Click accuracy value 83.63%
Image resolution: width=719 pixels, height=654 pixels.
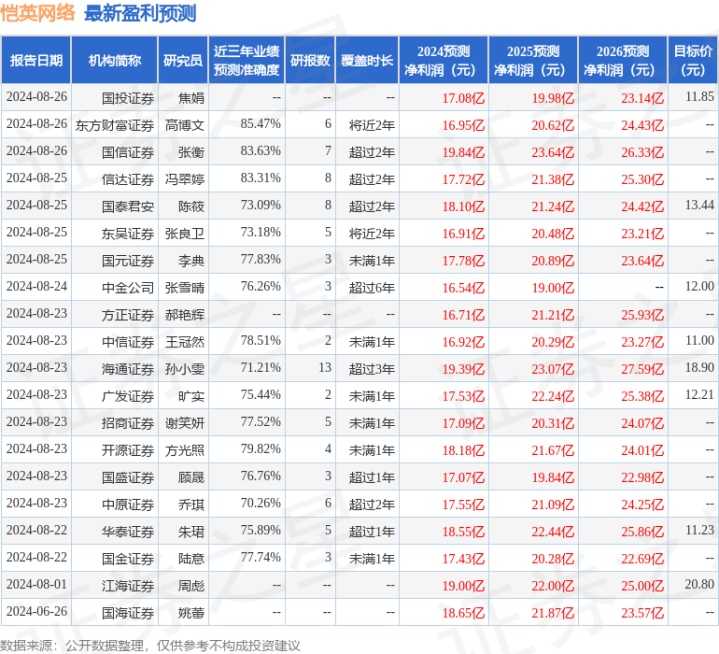coord(260,151)
